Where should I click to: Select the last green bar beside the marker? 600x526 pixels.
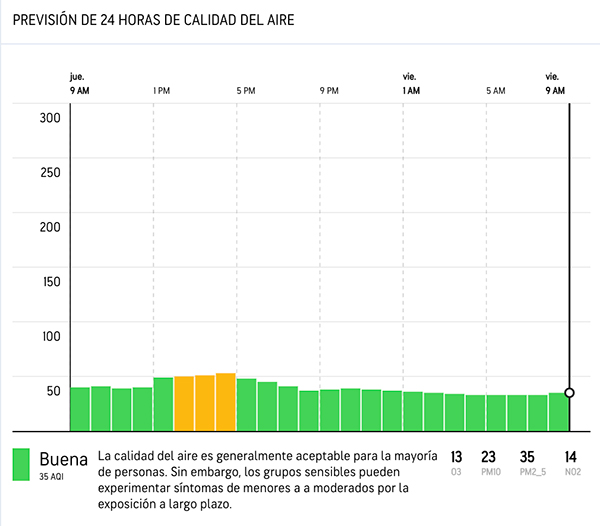[558, 409]
